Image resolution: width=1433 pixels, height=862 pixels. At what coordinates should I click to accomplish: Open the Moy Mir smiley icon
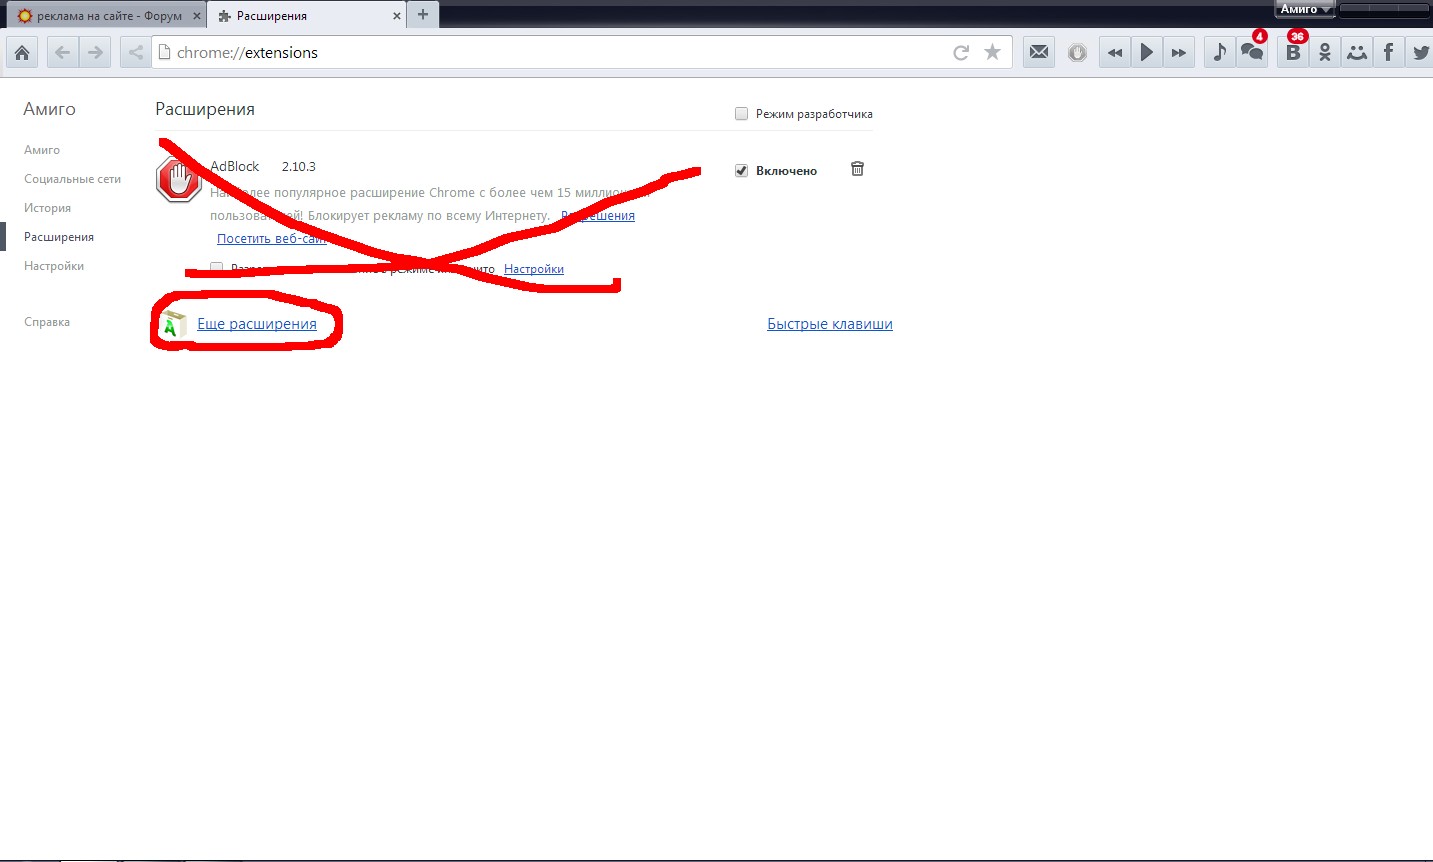(x=1357, y=53)
